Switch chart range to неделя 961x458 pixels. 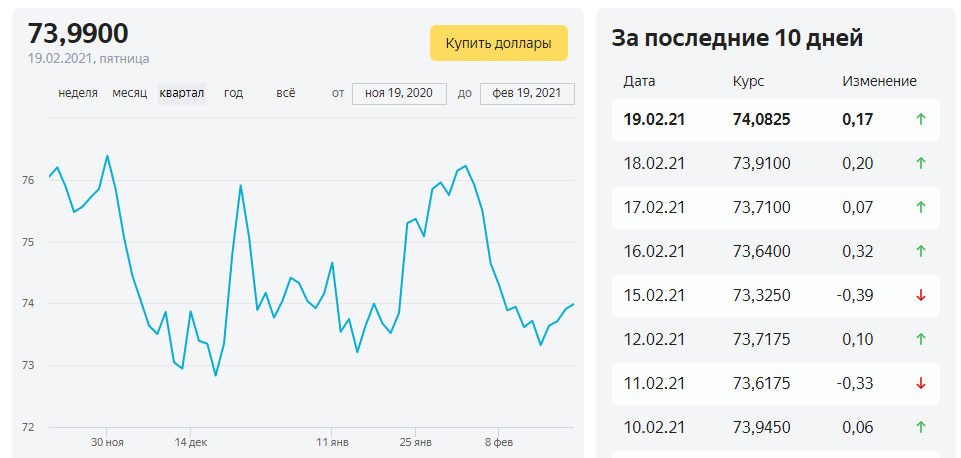[78, 93]
